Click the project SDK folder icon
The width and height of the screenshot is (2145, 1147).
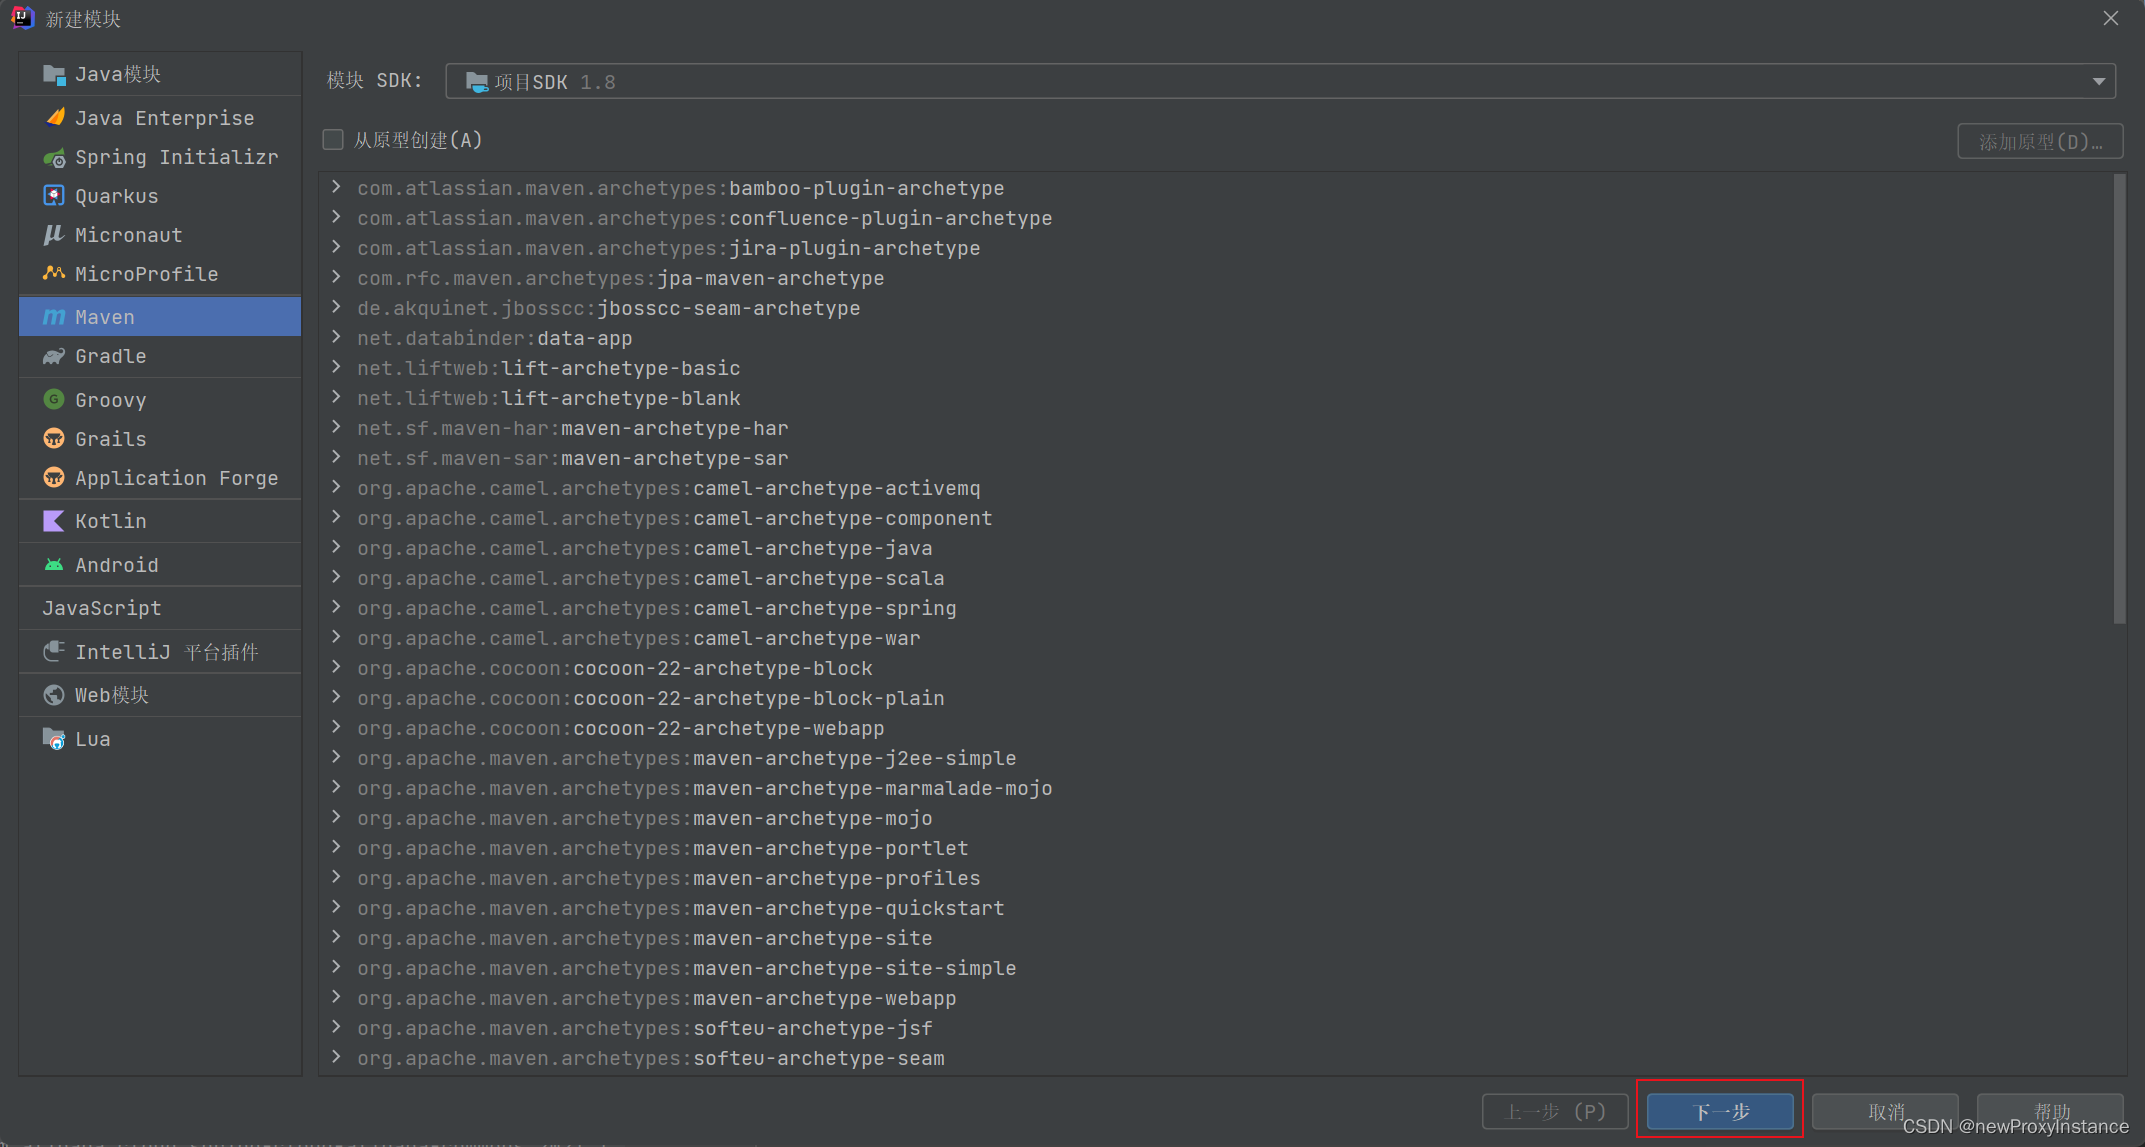pos(477,82)
